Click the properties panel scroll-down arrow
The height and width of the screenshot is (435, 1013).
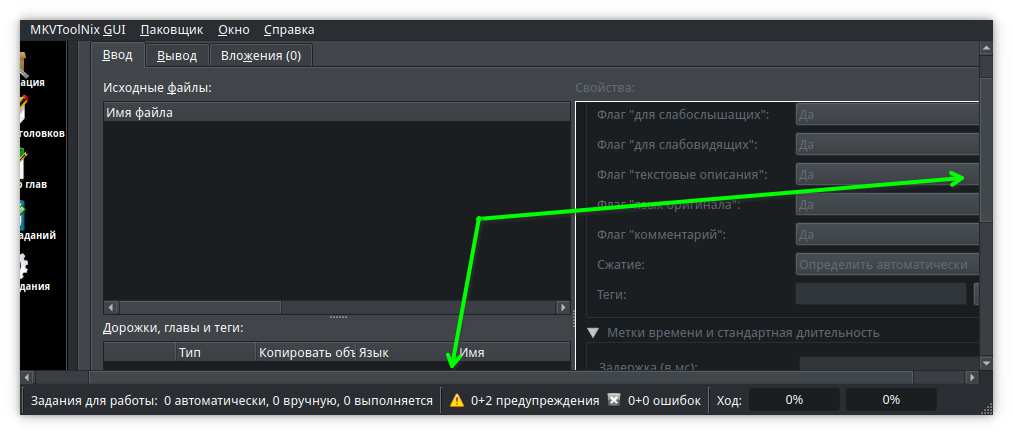tap(986, 363)
